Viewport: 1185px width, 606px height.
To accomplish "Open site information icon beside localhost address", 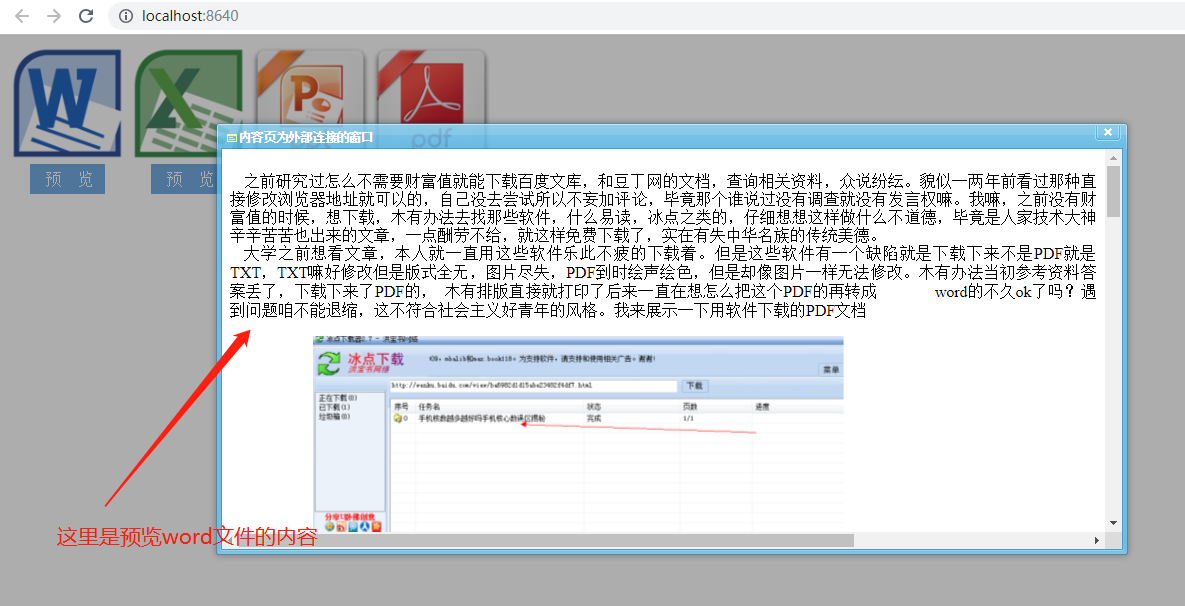I will (126, 16).
